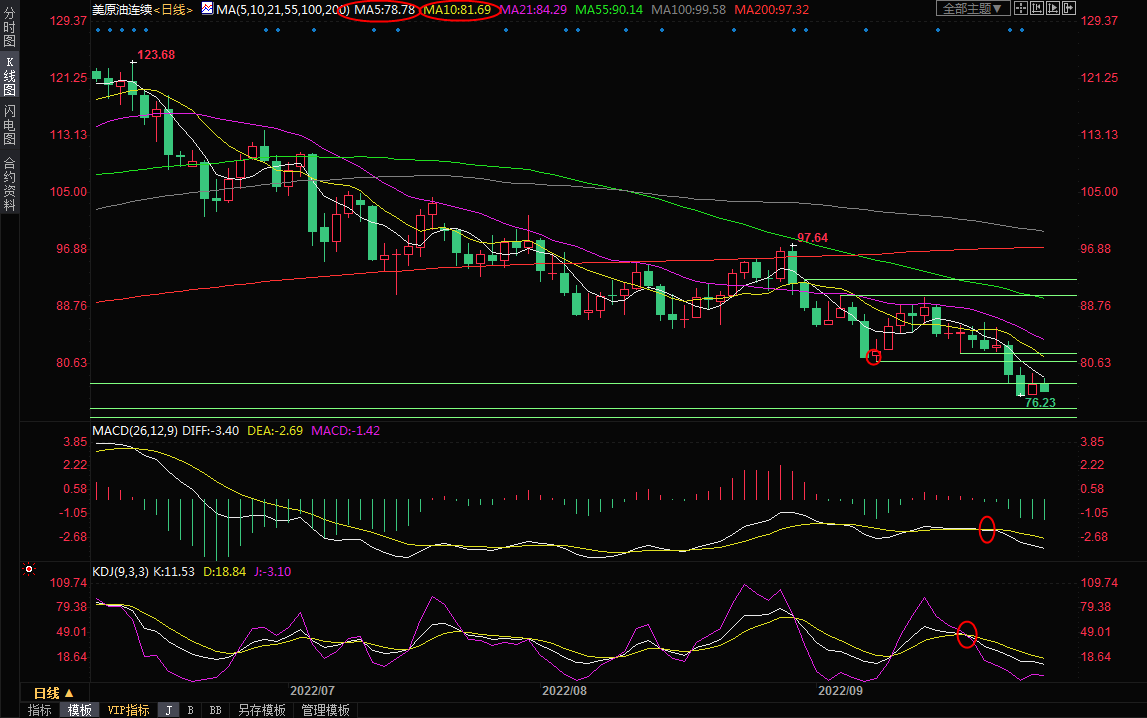The height and width of the screenshot is (718, 1147).
Task: Switch to the 指标 bottom tab
Action: (40, 710)
